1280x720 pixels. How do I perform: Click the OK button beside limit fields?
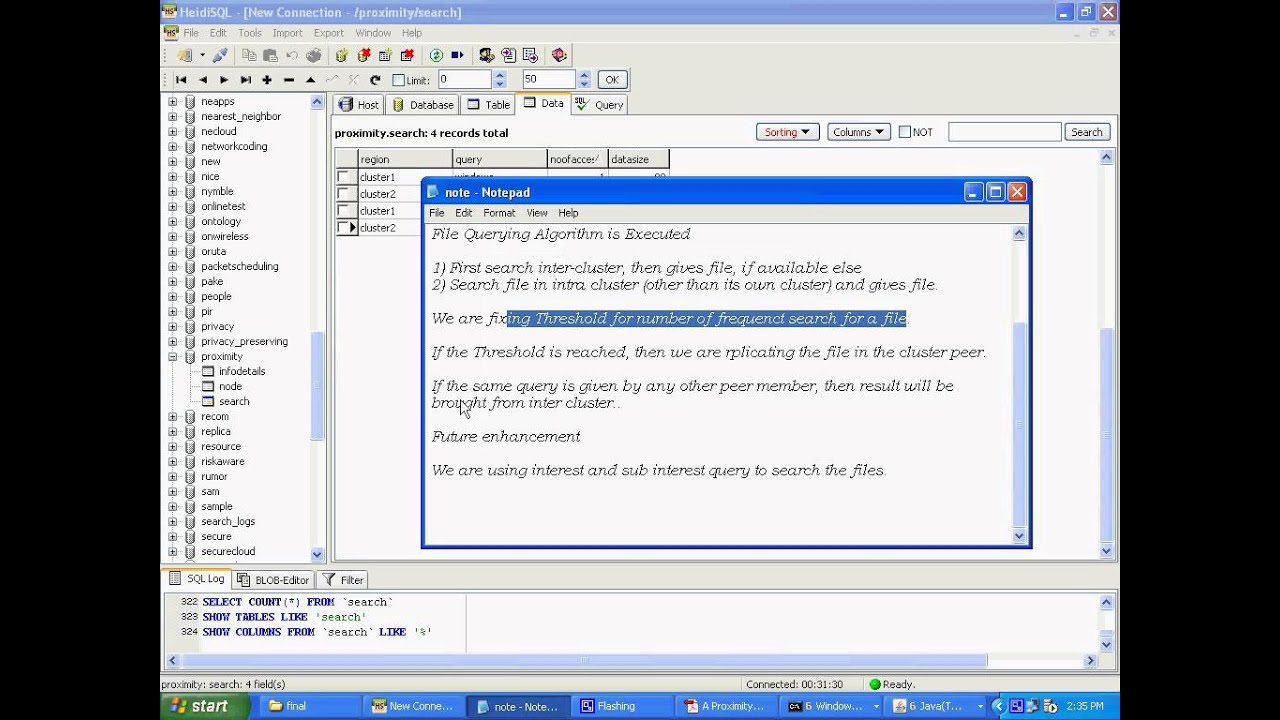(x=611, y=79)
